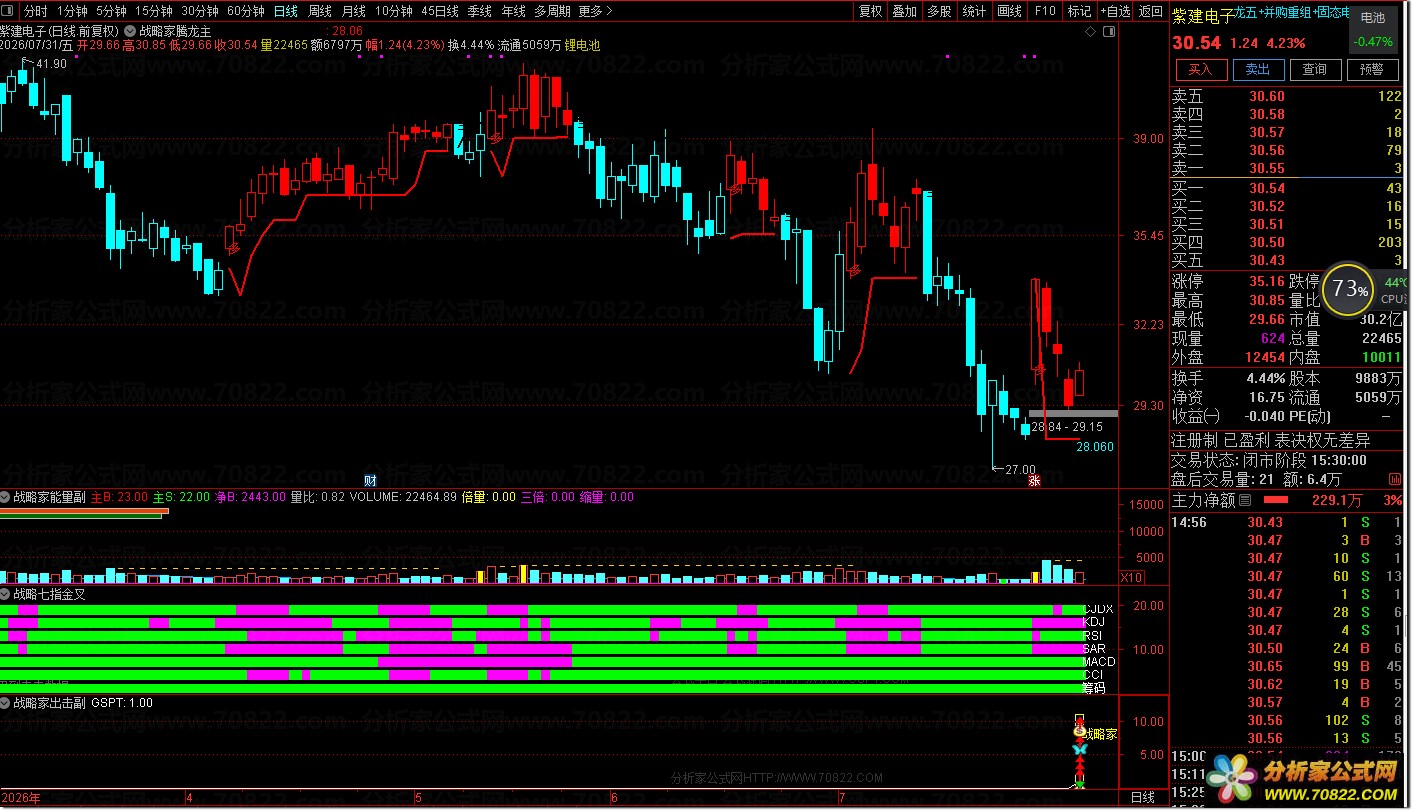This screenshot has width=1414, height=811.
Task: Click the 涨停 value 35.16
Action: click(1267, 281)
